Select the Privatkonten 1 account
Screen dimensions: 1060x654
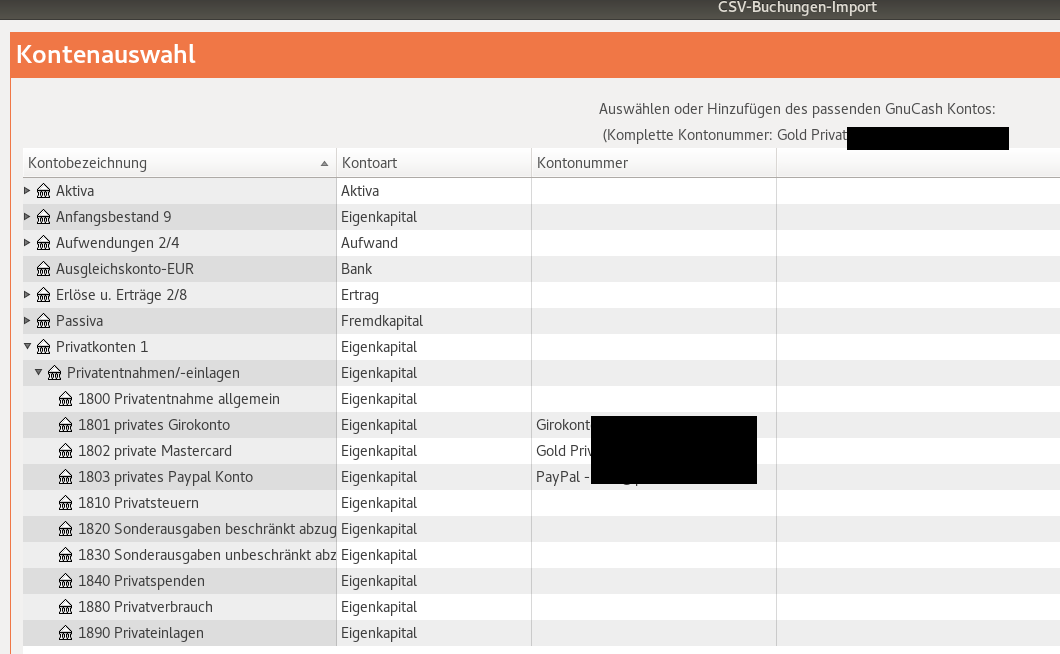pos(541,348)
